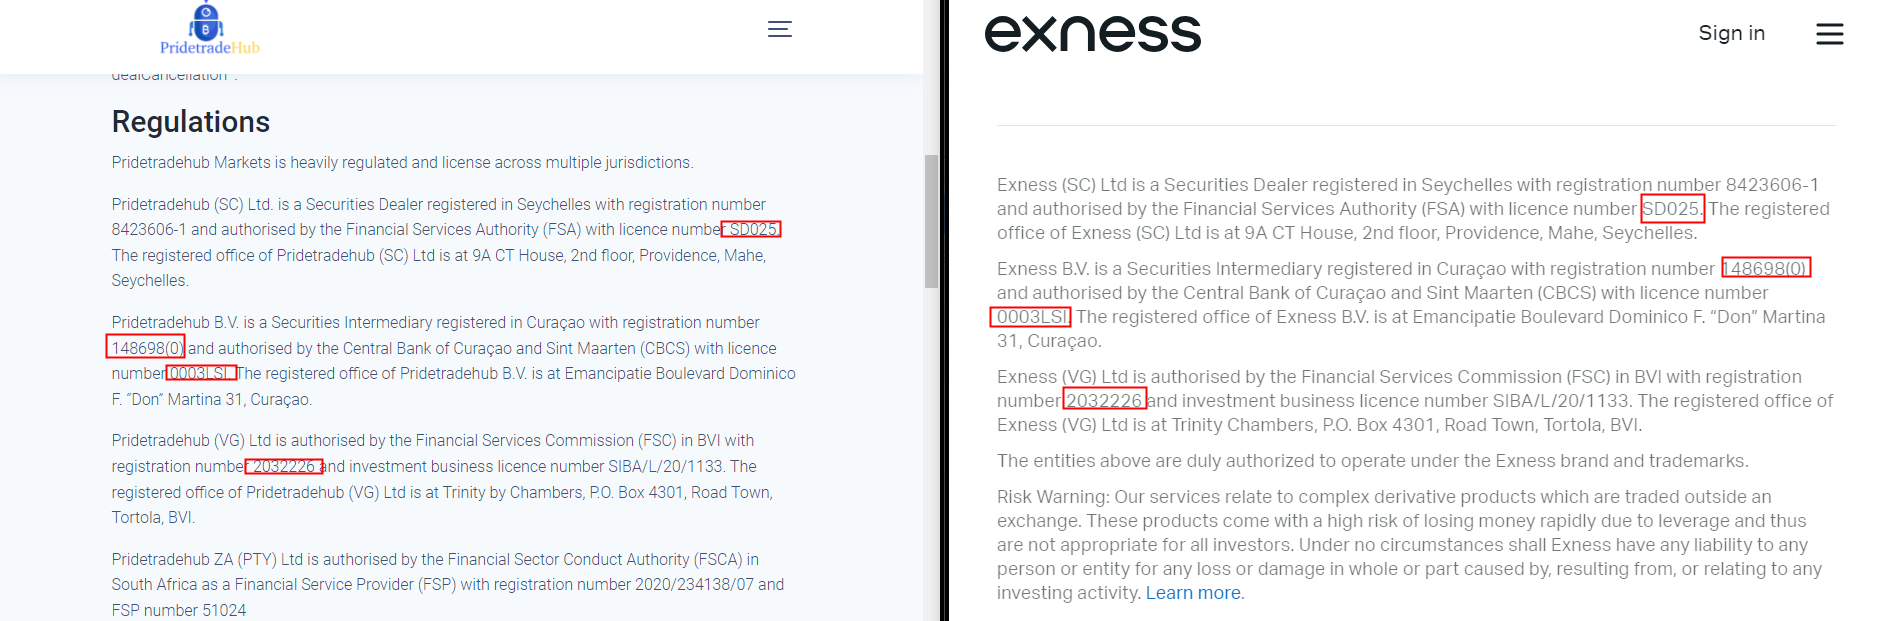The width and height of the screenshot is (1880, 621).
Task: Click the FSP number 51024 text
Action: 179,610
